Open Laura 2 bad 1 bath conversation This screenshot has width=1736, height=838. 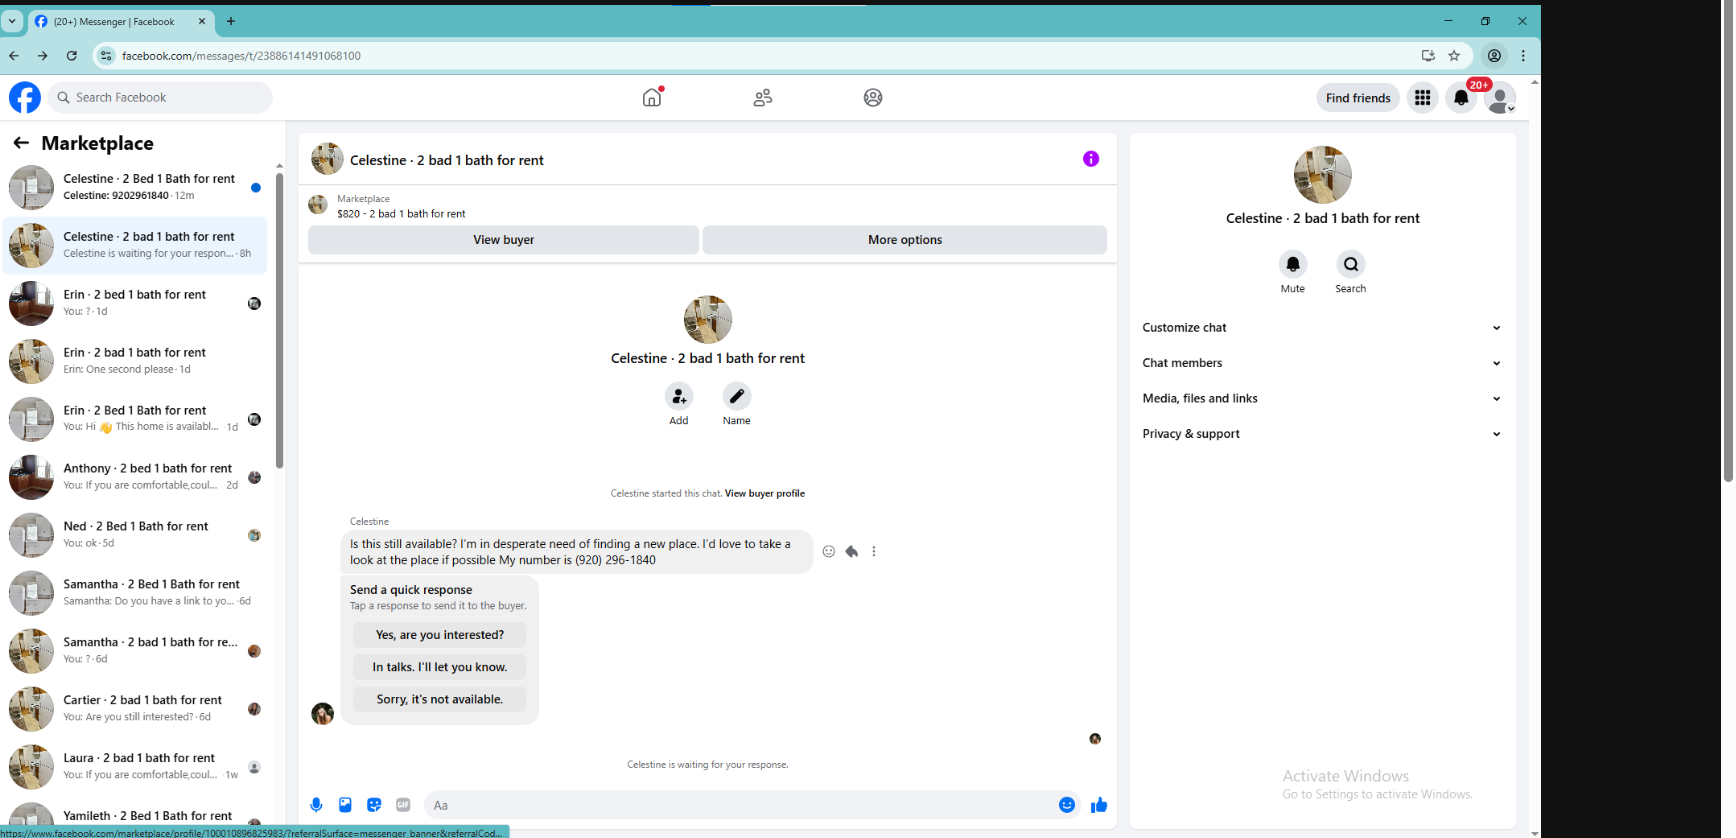click(136, 767)
